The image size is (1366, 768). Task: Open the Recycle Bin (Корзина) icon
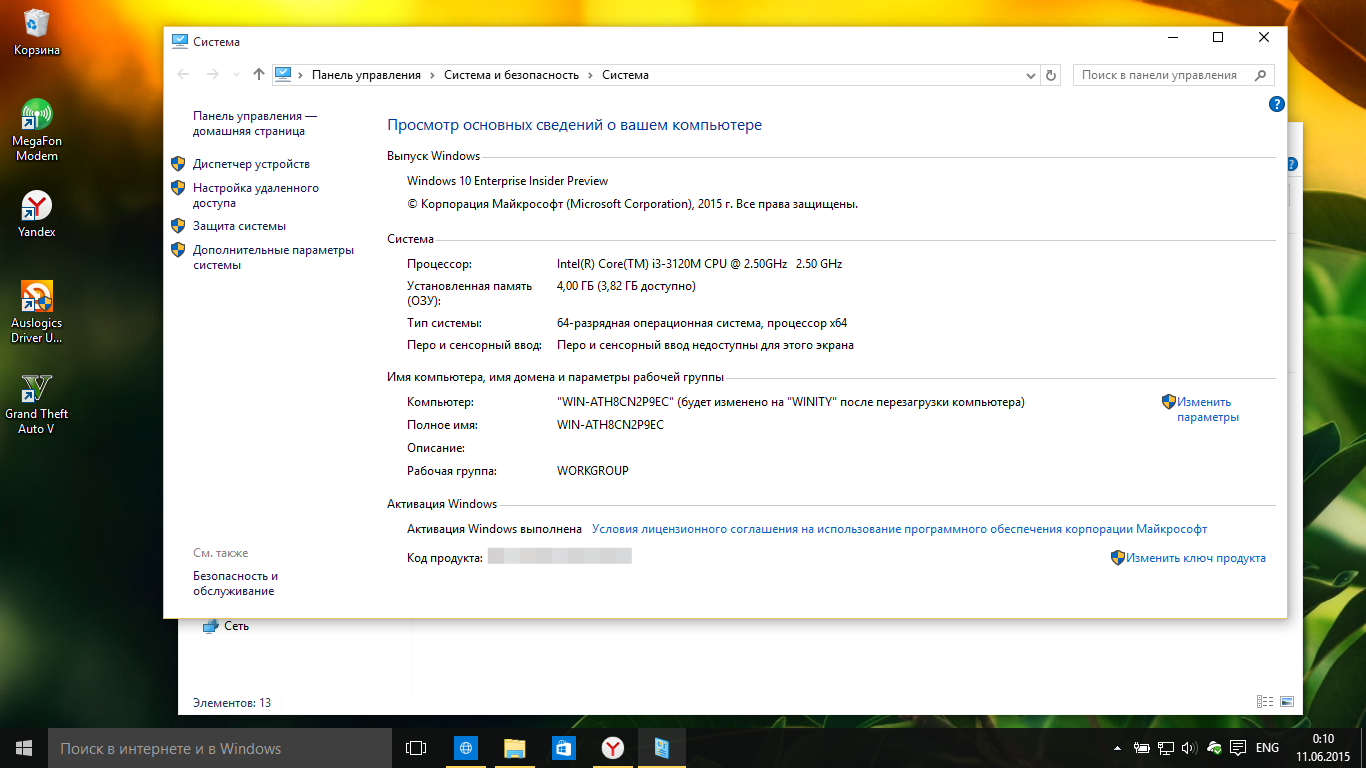click(x=37, y=25)
